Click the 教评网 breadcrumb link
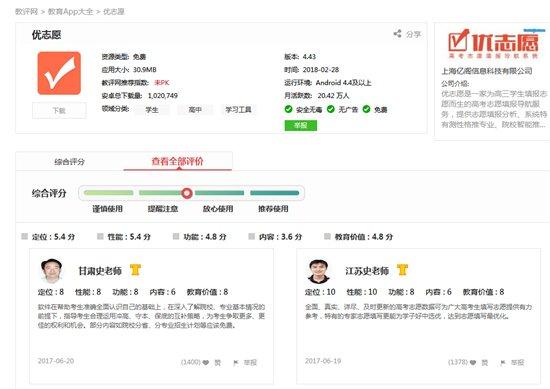Image resolution: width=550 pixels, height=389 pixels. click(x=26, y=12)
